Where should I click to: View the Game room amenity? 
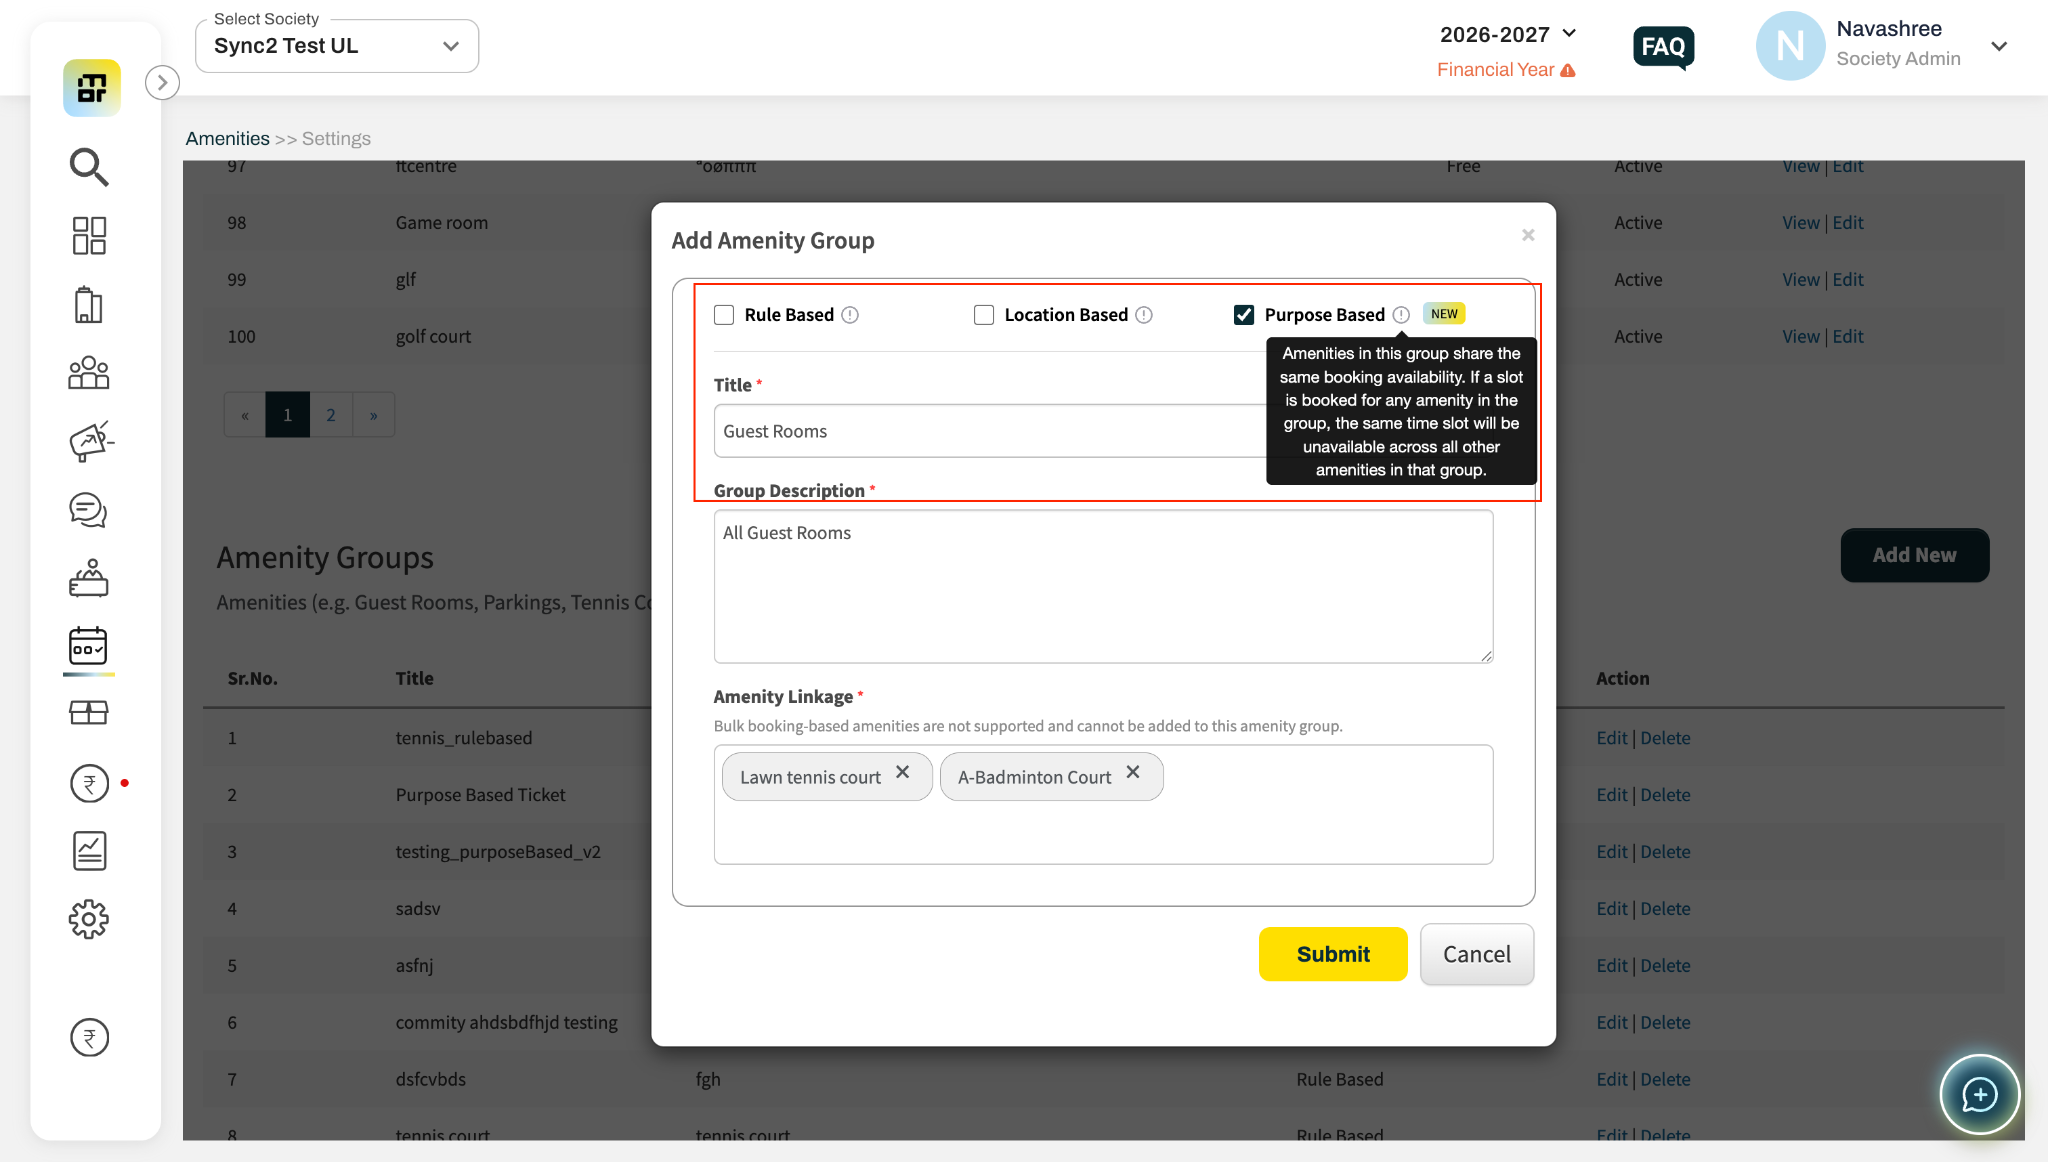[1800, 223]
